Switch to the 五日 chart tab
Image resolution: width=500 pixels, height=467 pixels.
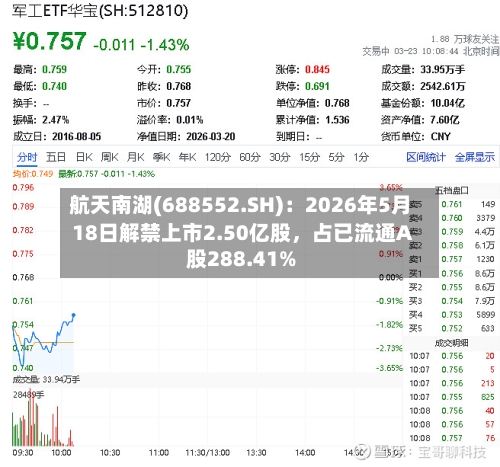click(x=56, y=157)
